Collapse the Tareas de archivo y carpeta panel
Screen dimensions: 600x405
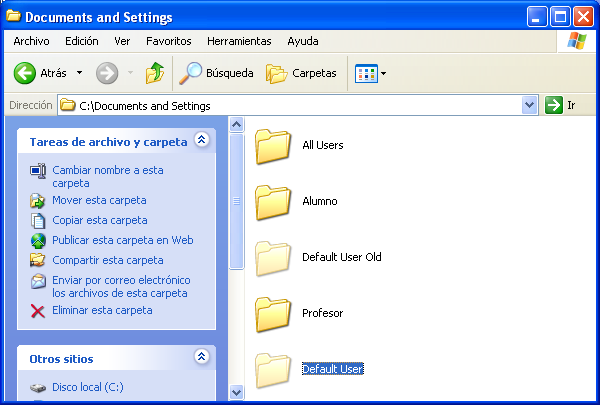[x=201, y=141]
